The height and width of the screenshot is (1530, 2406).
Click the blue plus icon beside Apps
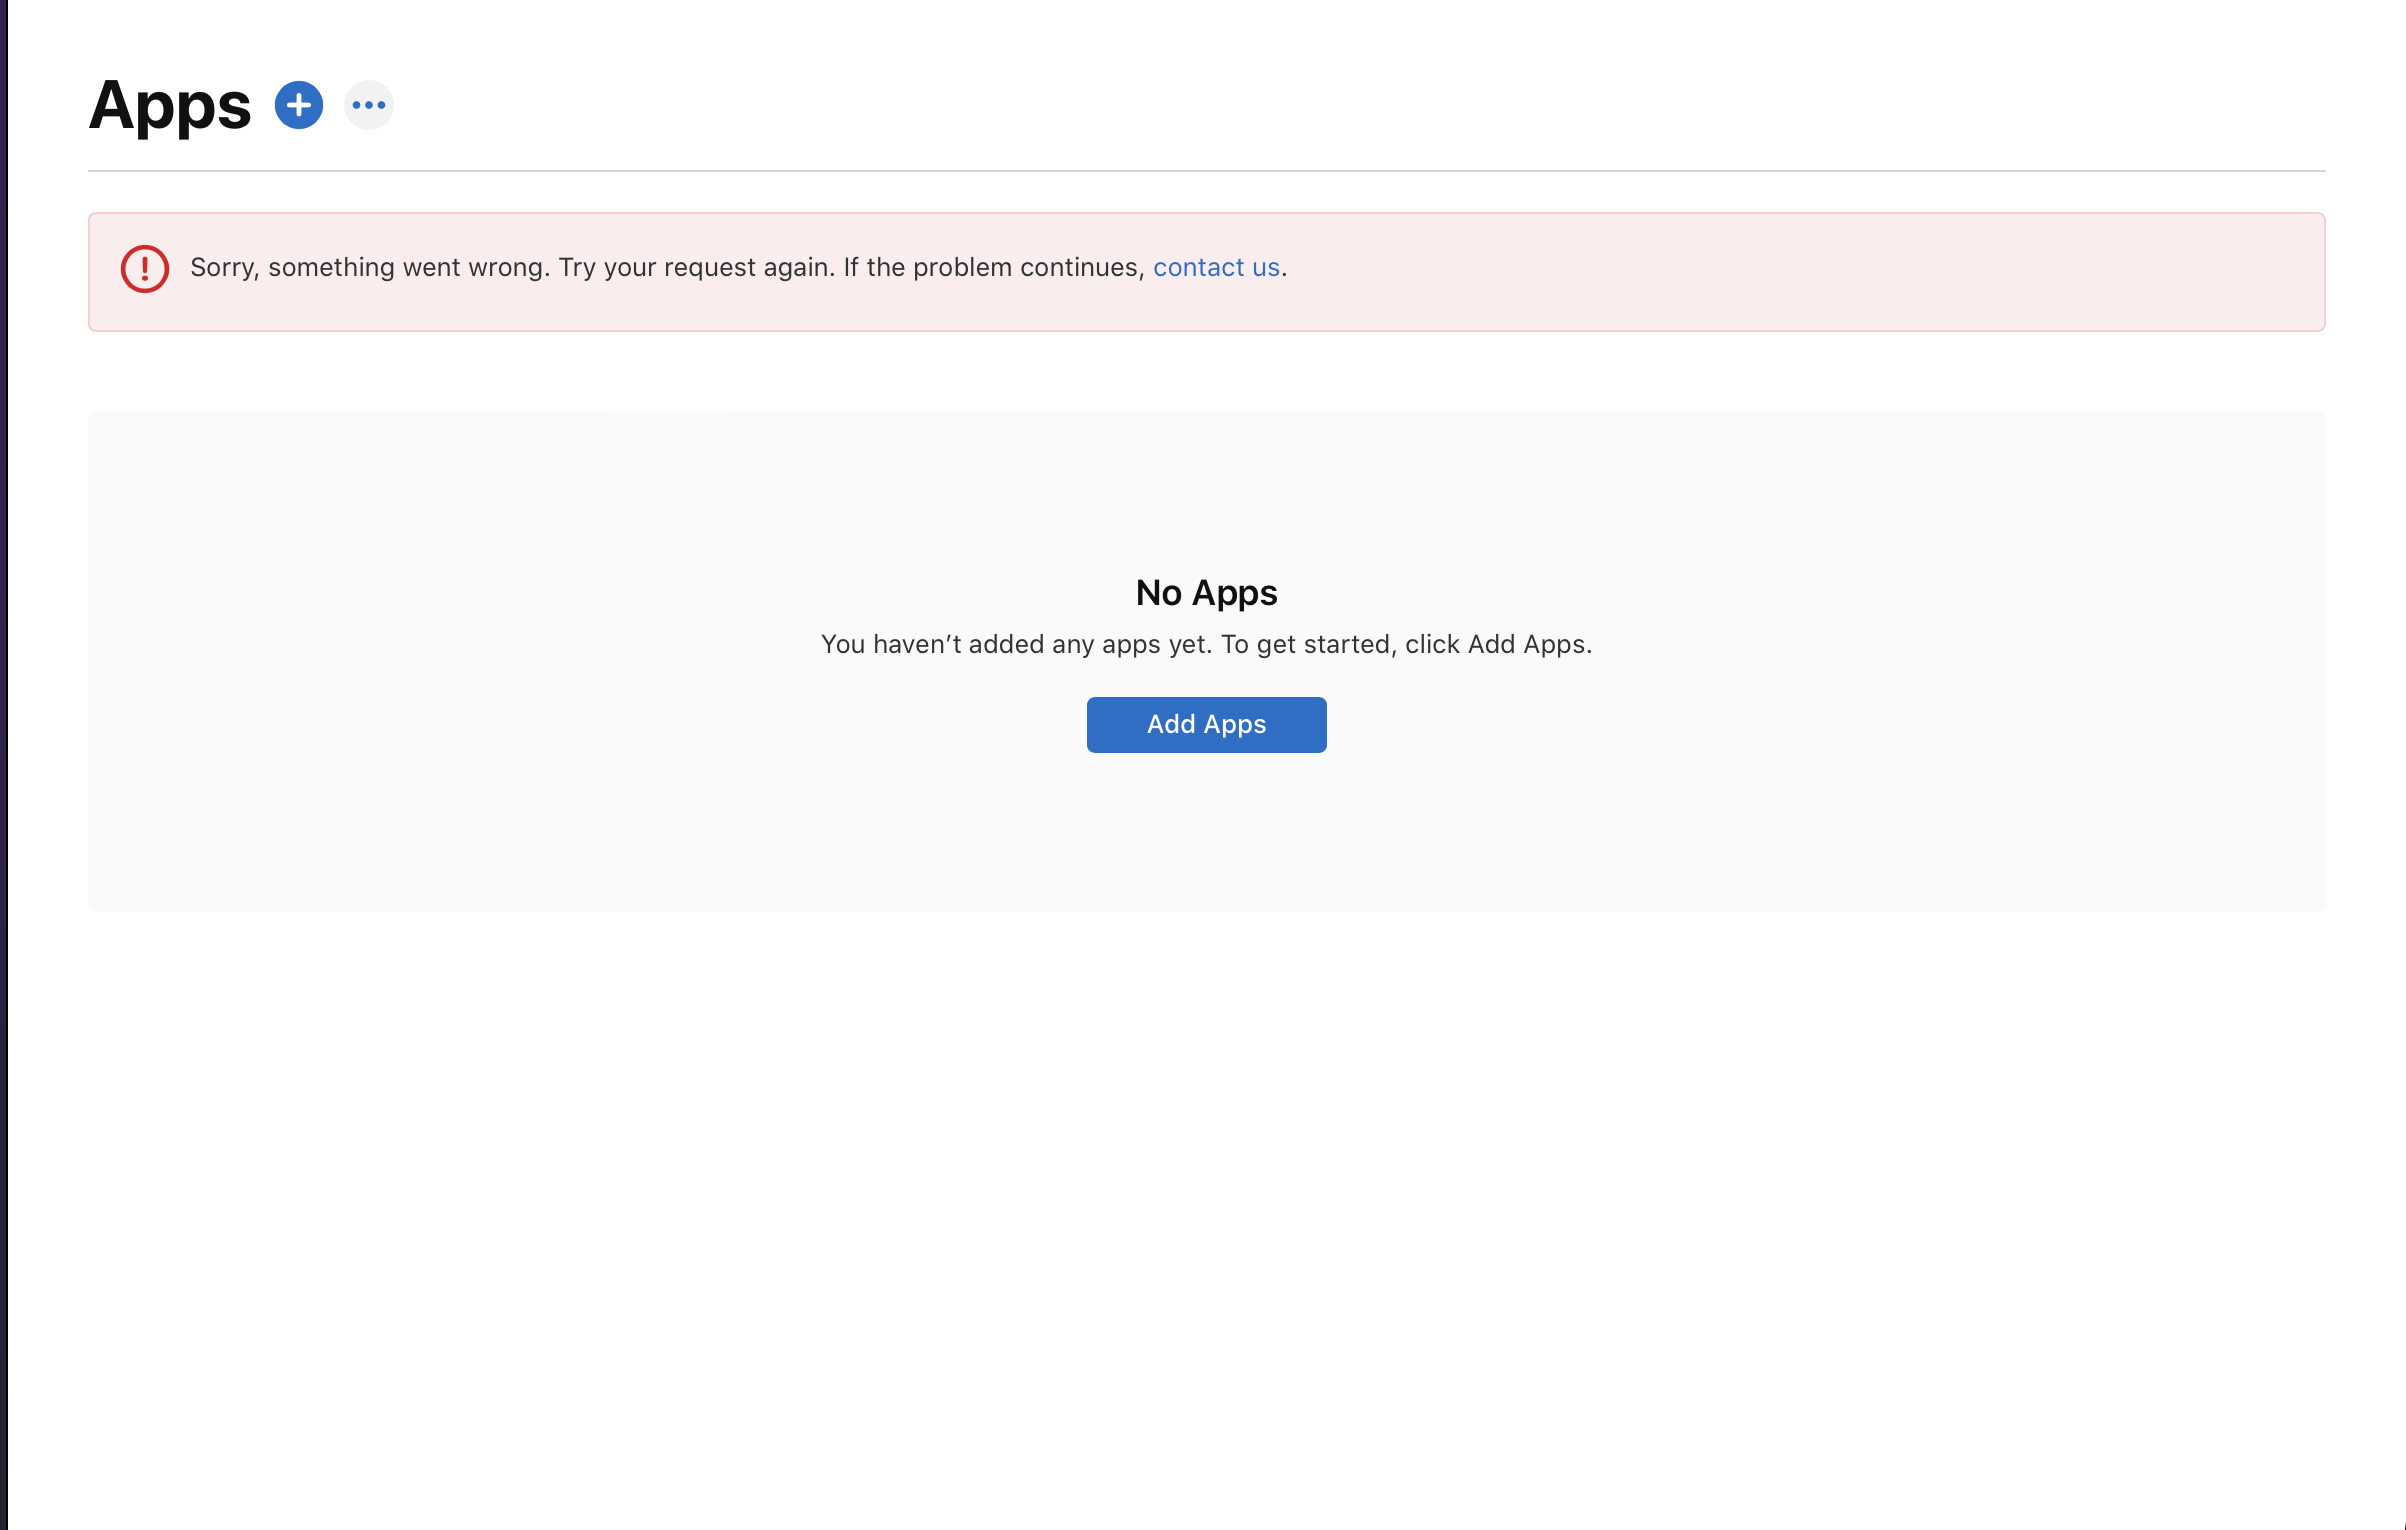pos(298,105)
